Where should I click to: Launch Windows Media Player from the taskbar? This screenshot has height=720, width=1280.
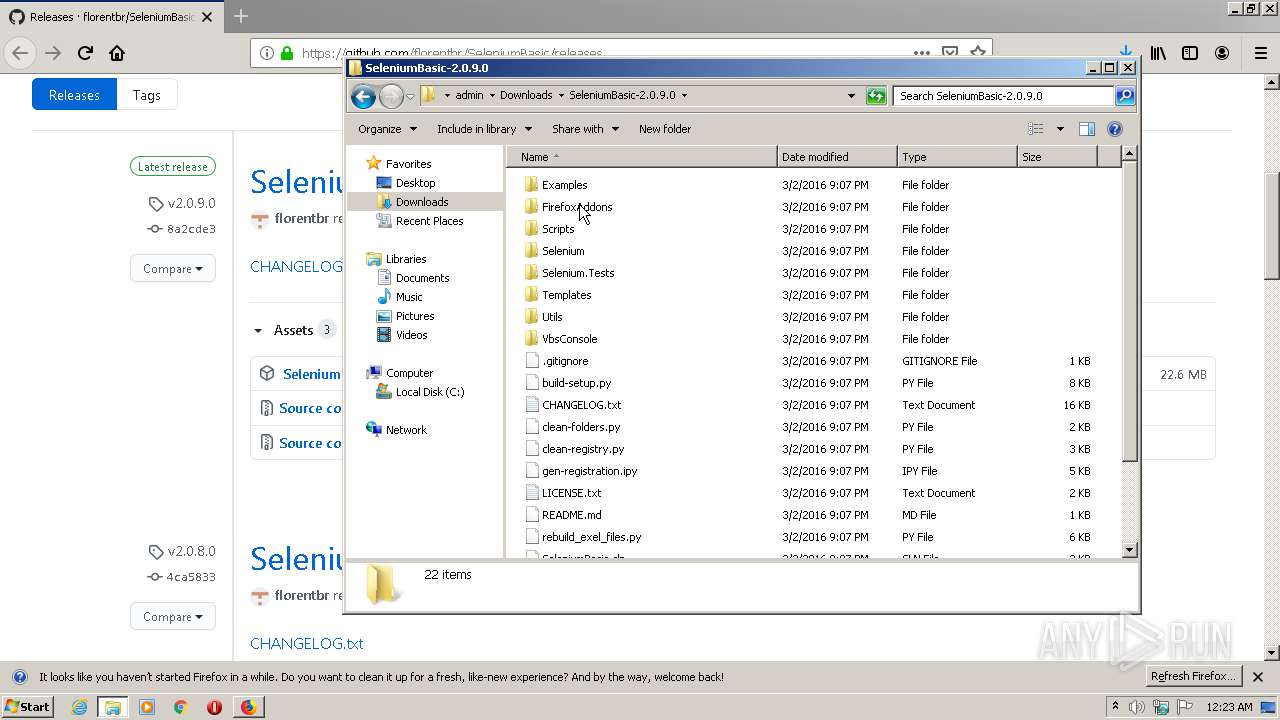click(147, 707)
